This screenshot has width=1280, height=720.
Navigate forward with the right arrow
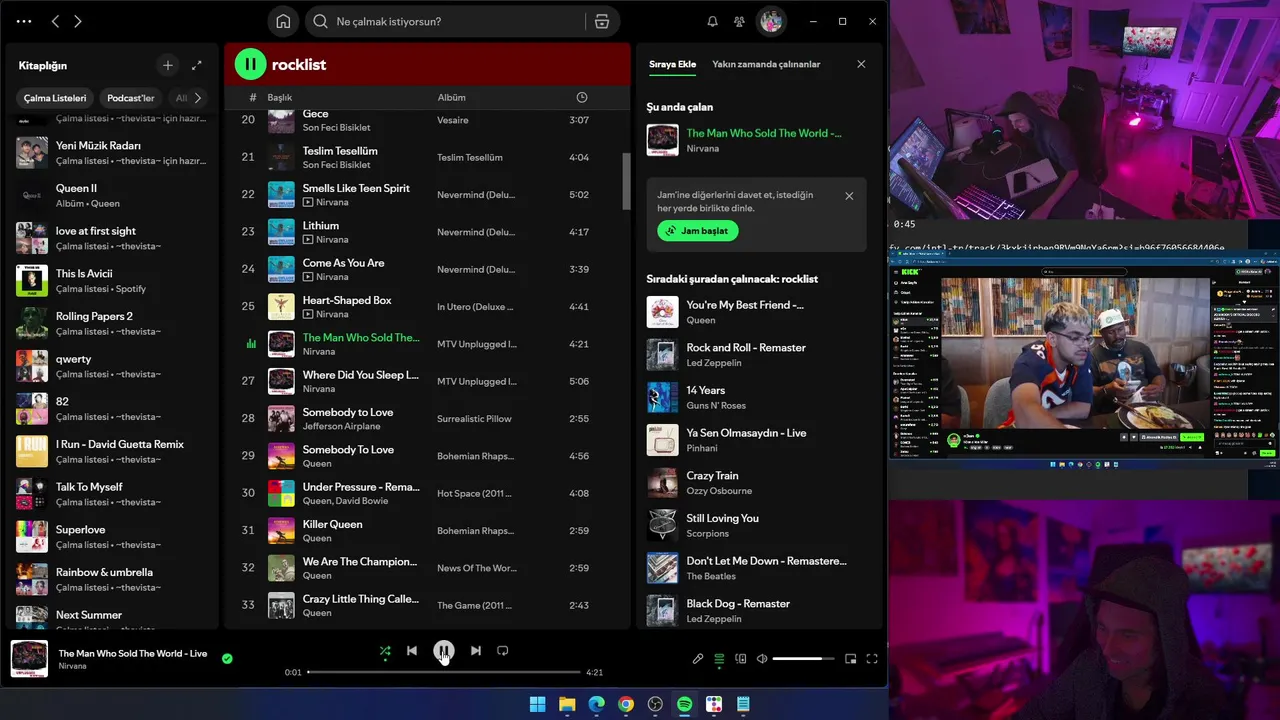click(x=78, y=21)
